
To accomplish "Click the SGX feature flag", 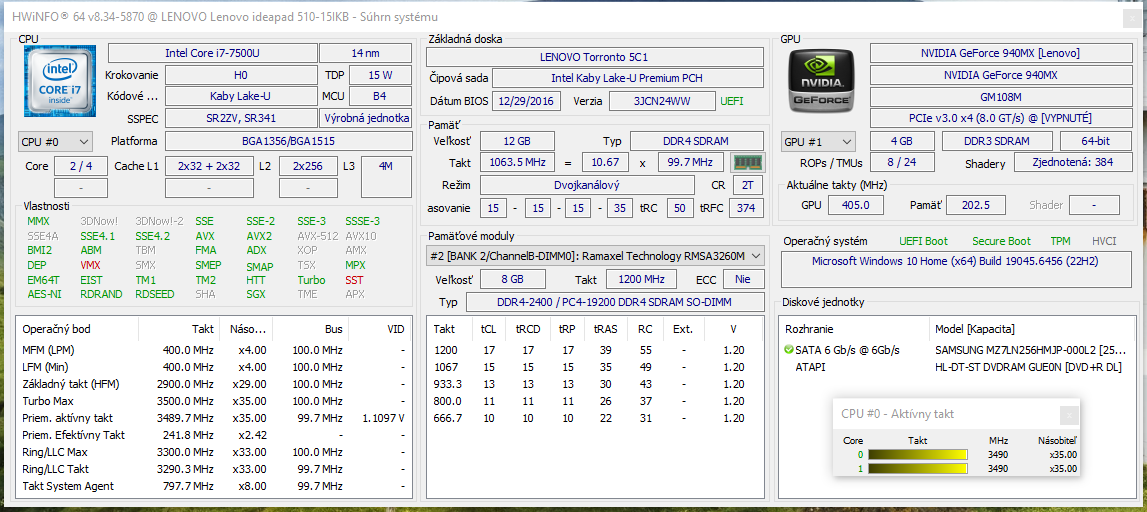I will click(x=255, y=294).
